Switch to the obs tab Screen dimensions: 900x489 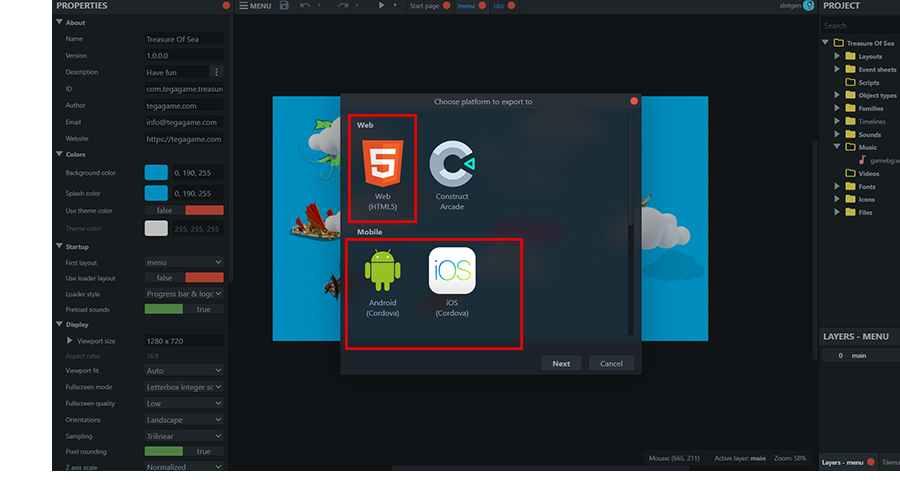pyautogui.click(x=499, y=6)
